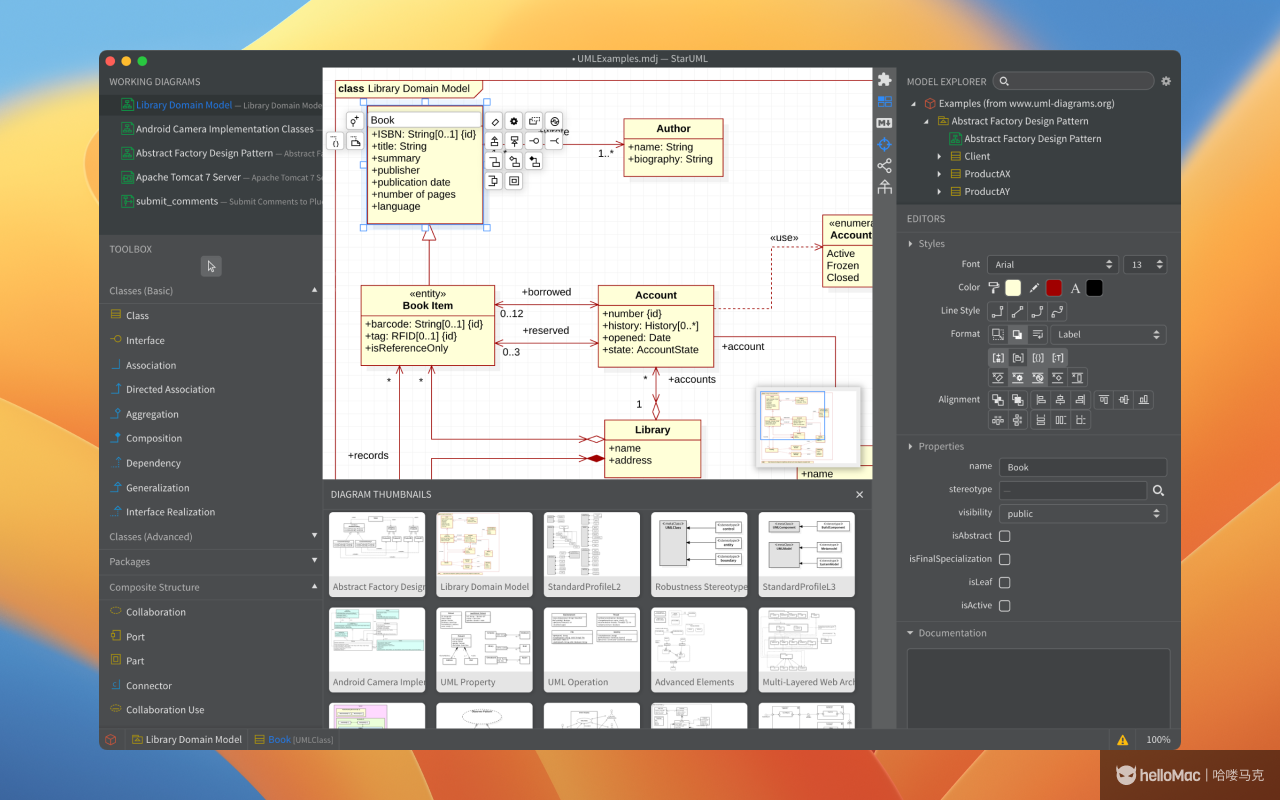Click the pencil line color icon
The width and height of the screenshot is (1280, 800).
1034,288
